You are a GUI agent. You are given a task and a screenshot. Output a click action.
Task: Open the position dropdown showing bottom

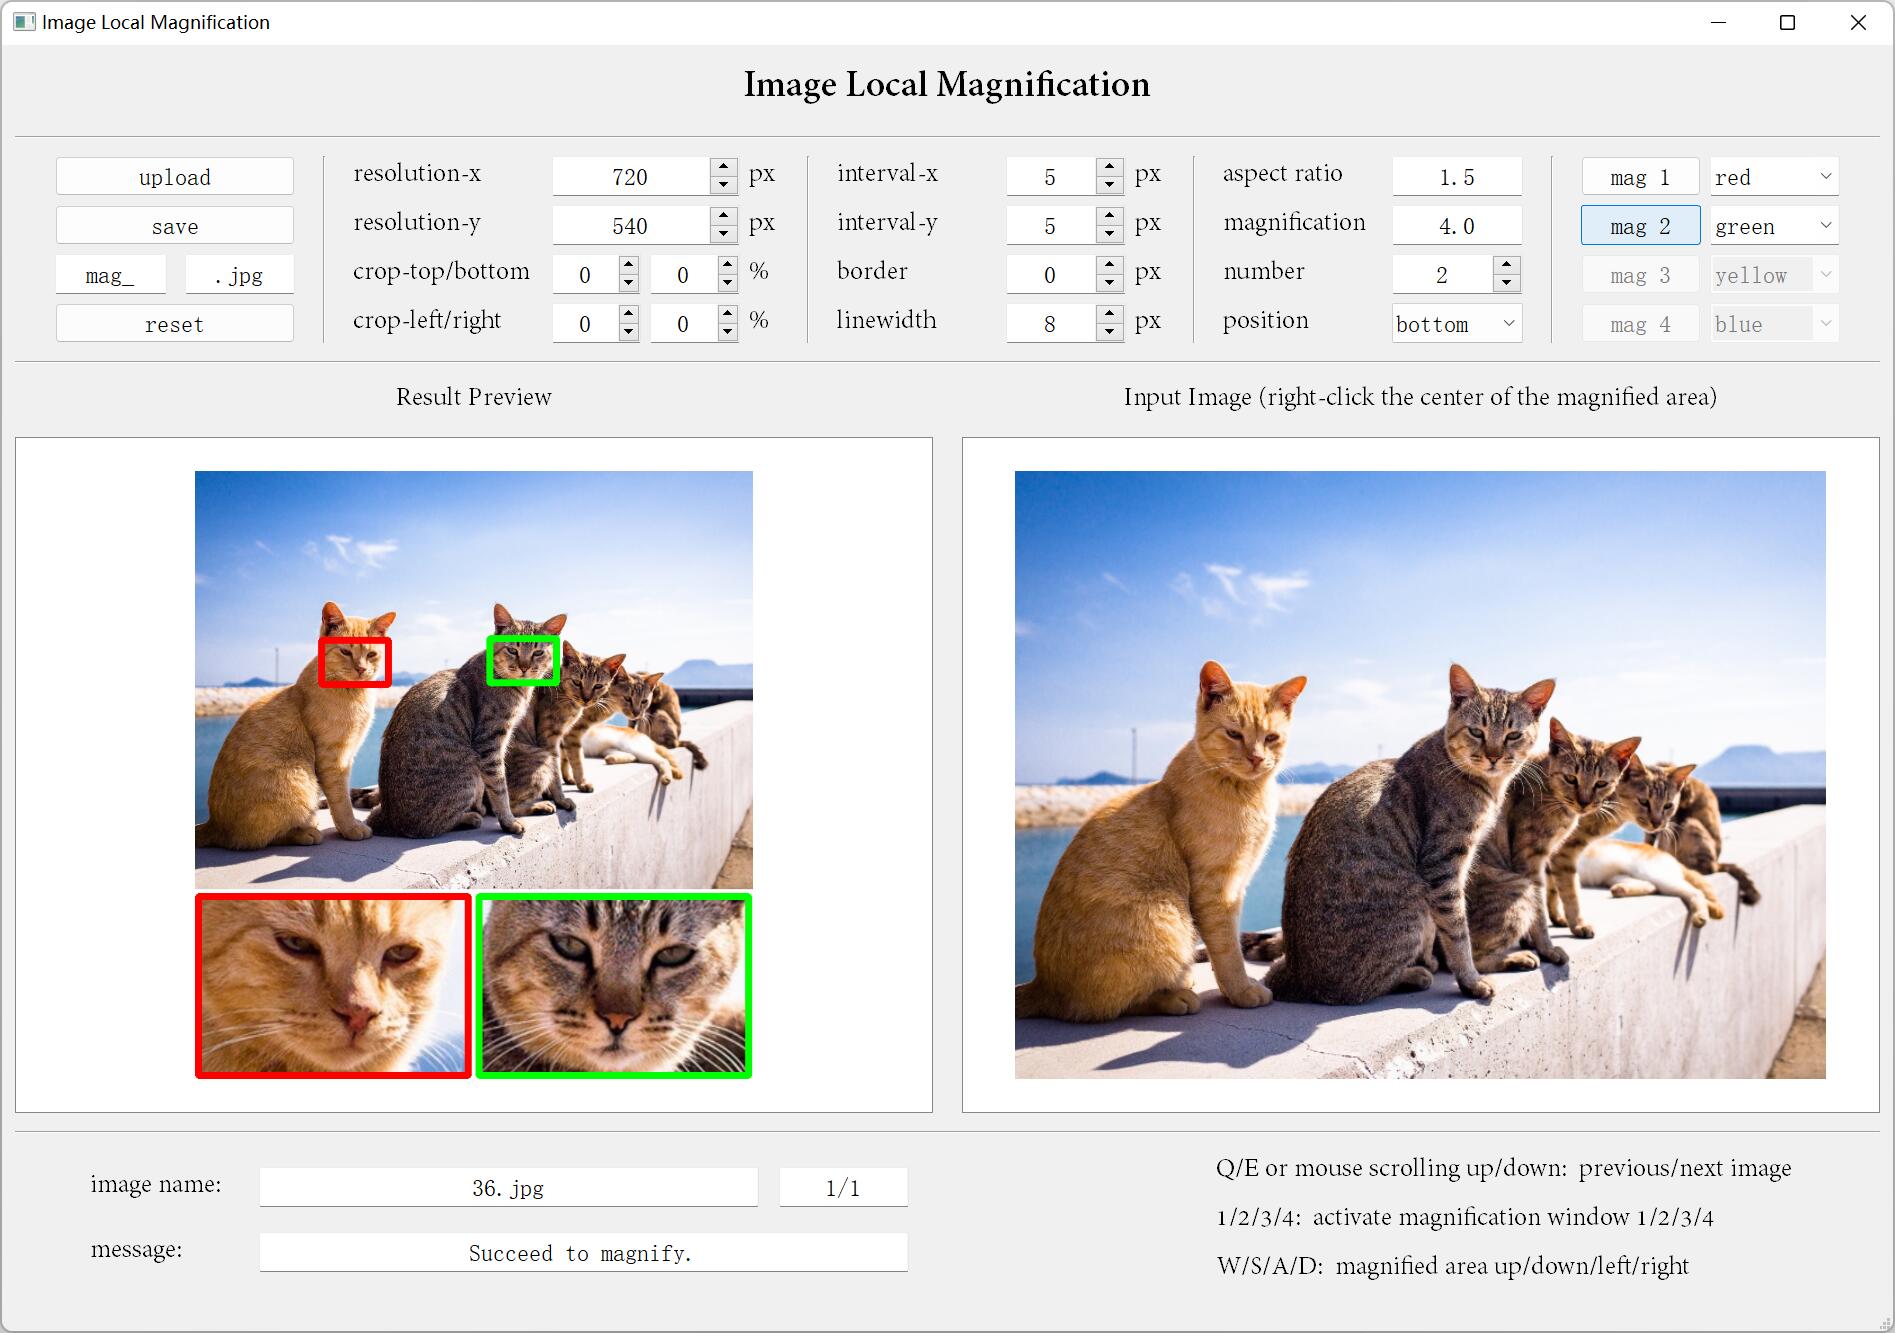coord(1457,324)
